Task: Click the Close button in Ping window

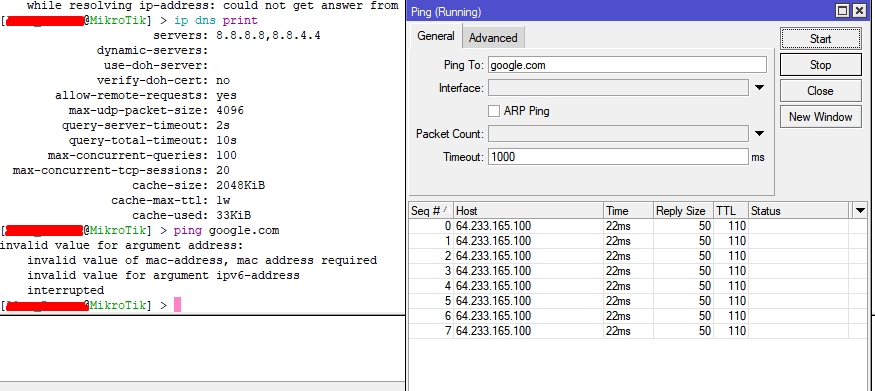Action: coord(820,91)
